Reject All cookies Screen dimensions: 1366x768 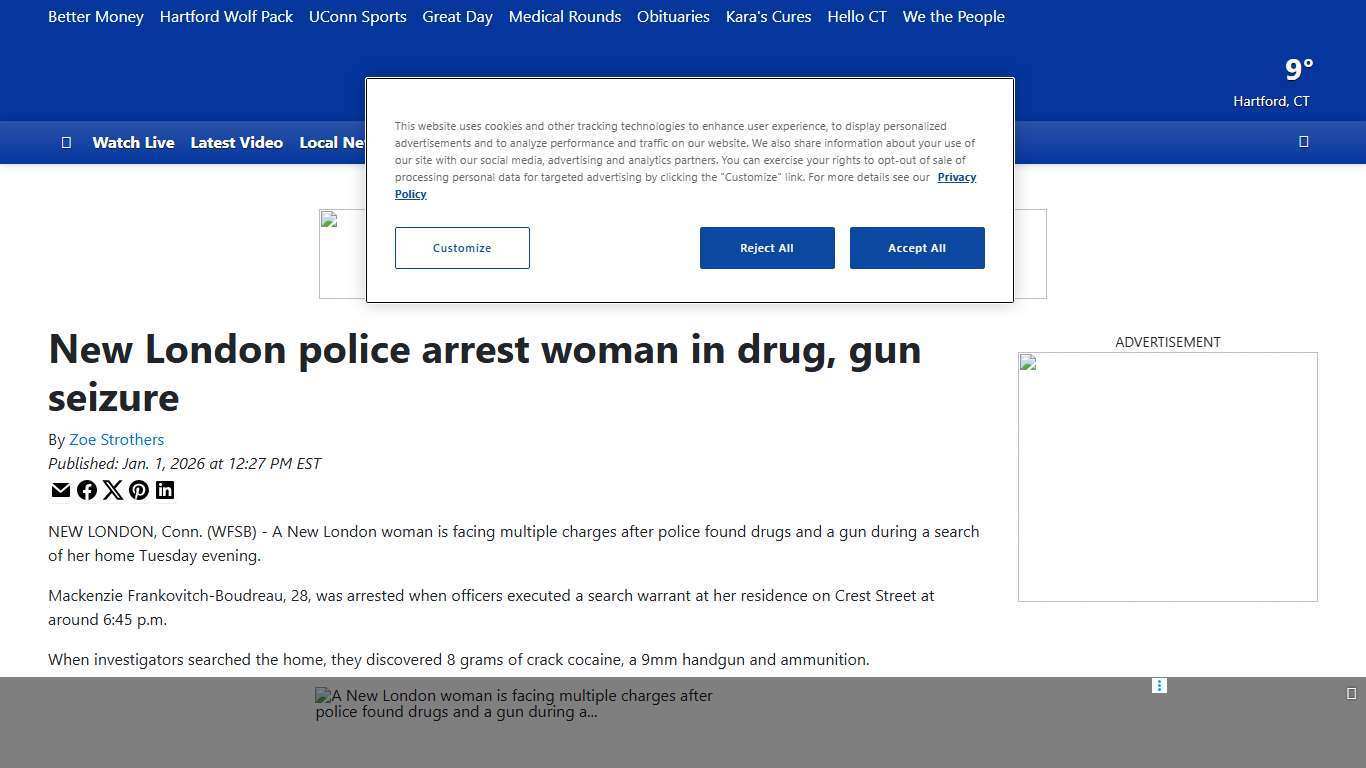(x=767, y=247)
